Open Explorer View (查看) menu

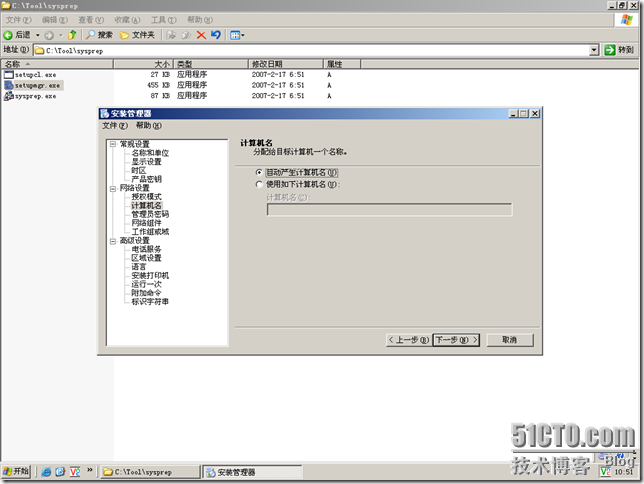pyautogui.click(x=91, y=20)
